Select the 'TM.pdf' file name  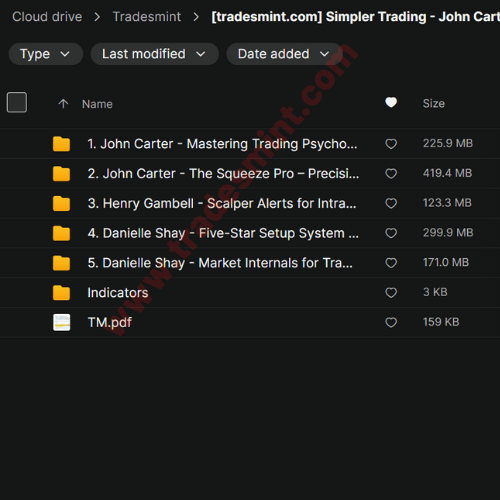coord(110,322)
